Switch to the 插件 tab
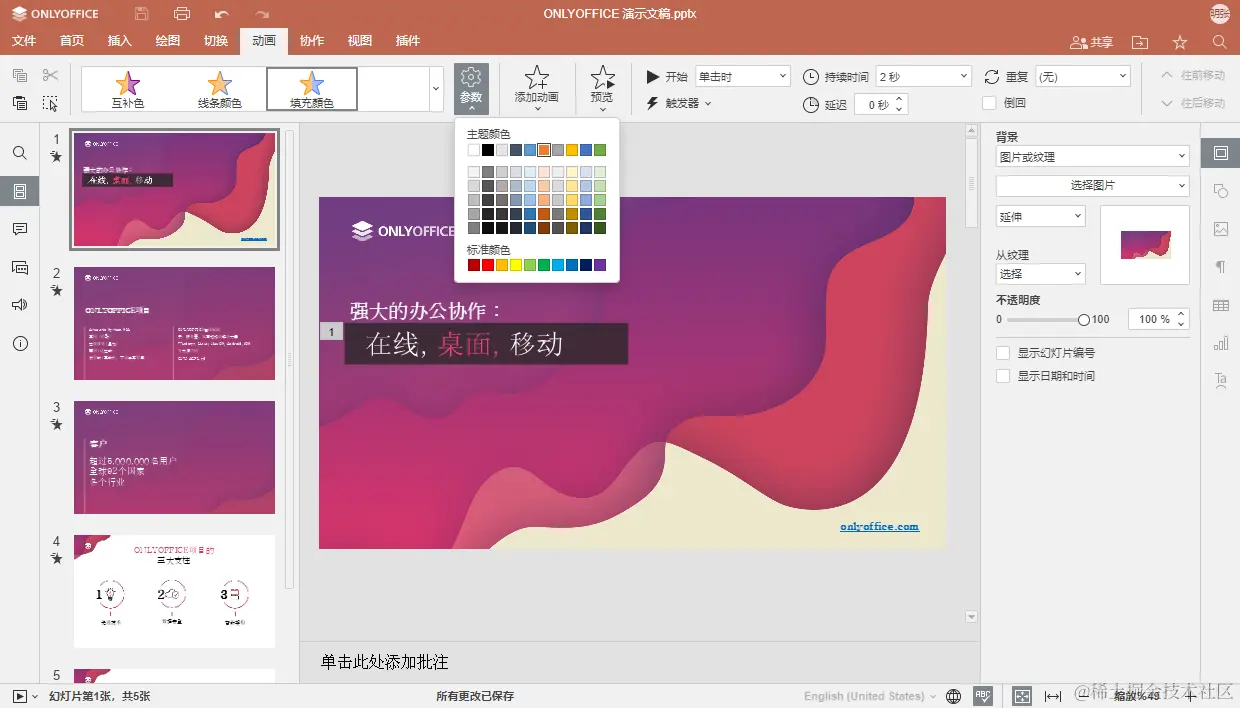The height and width of the screenshot is (708, 1240). 408,42
